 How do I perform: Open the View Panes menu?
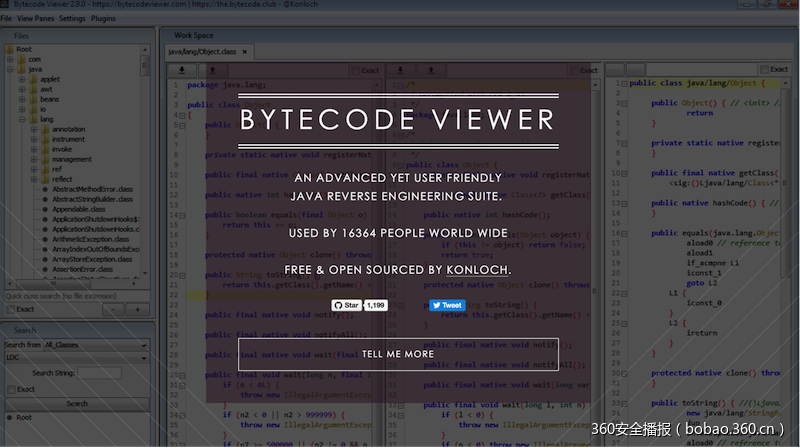(x=36, y=18)
